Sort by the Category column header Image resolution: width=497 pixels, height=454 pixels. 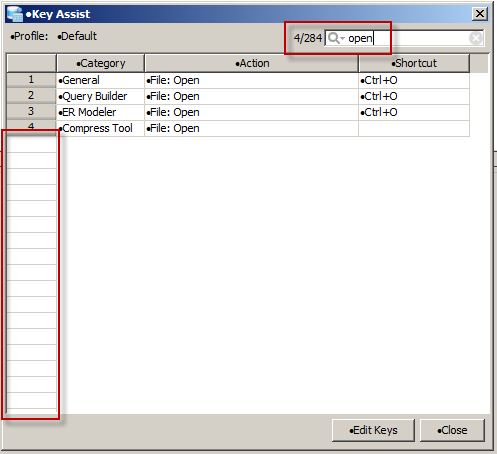pos(100,63)
